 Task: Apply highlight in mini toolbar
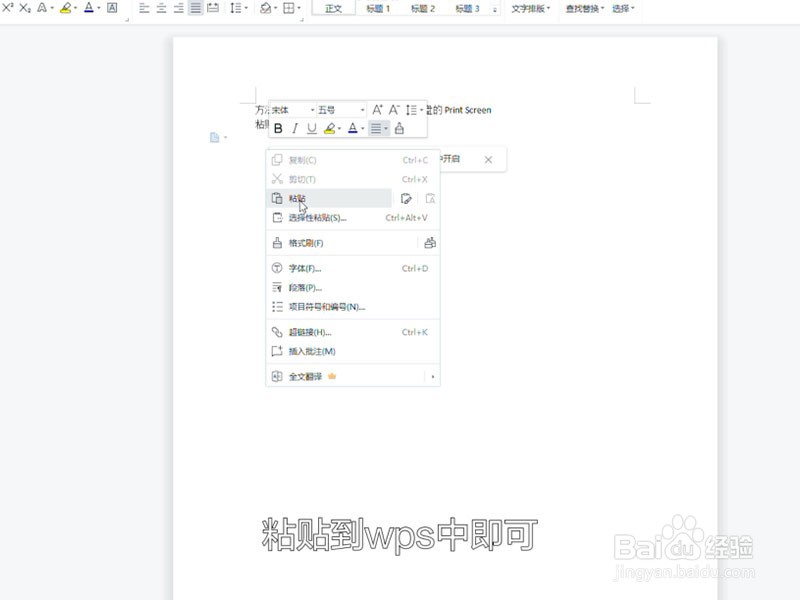point(330,128)
